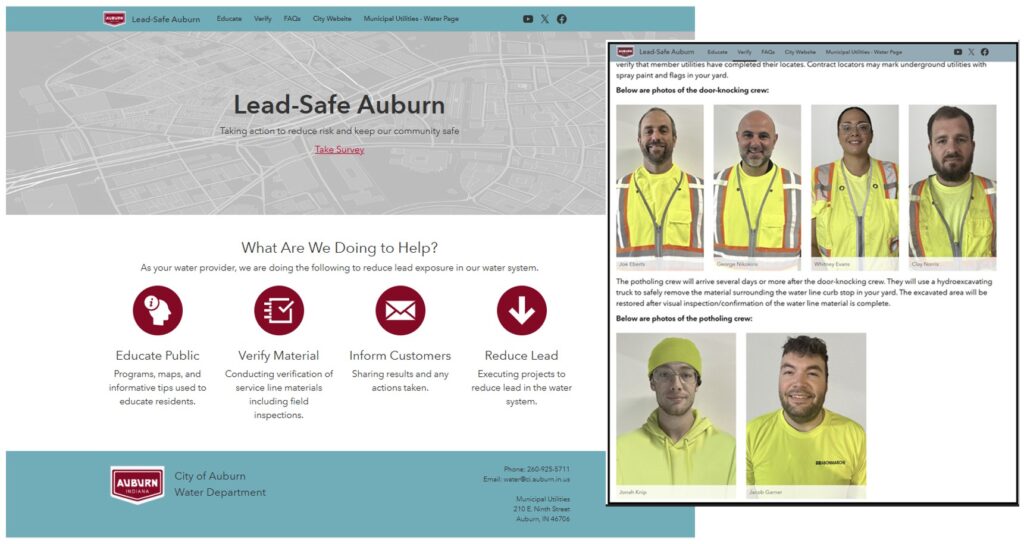
Task: Click the Educate Public head icon
Action: pyautogui.click(x=157, y=310)
